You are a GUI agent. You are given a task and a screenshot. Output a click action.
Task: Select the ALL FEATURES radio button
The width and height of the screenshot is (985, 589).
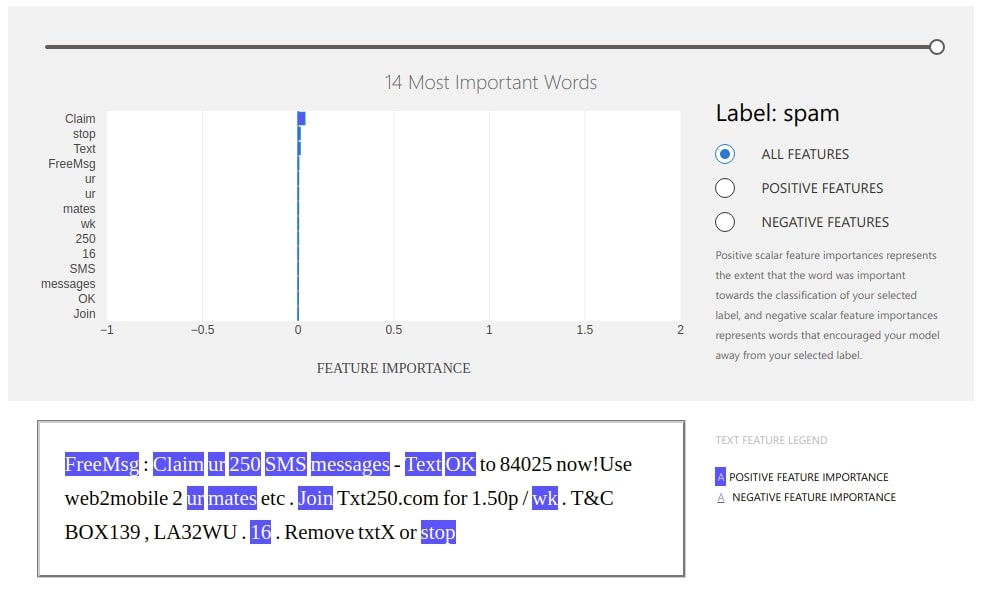[x=725, y=154]
